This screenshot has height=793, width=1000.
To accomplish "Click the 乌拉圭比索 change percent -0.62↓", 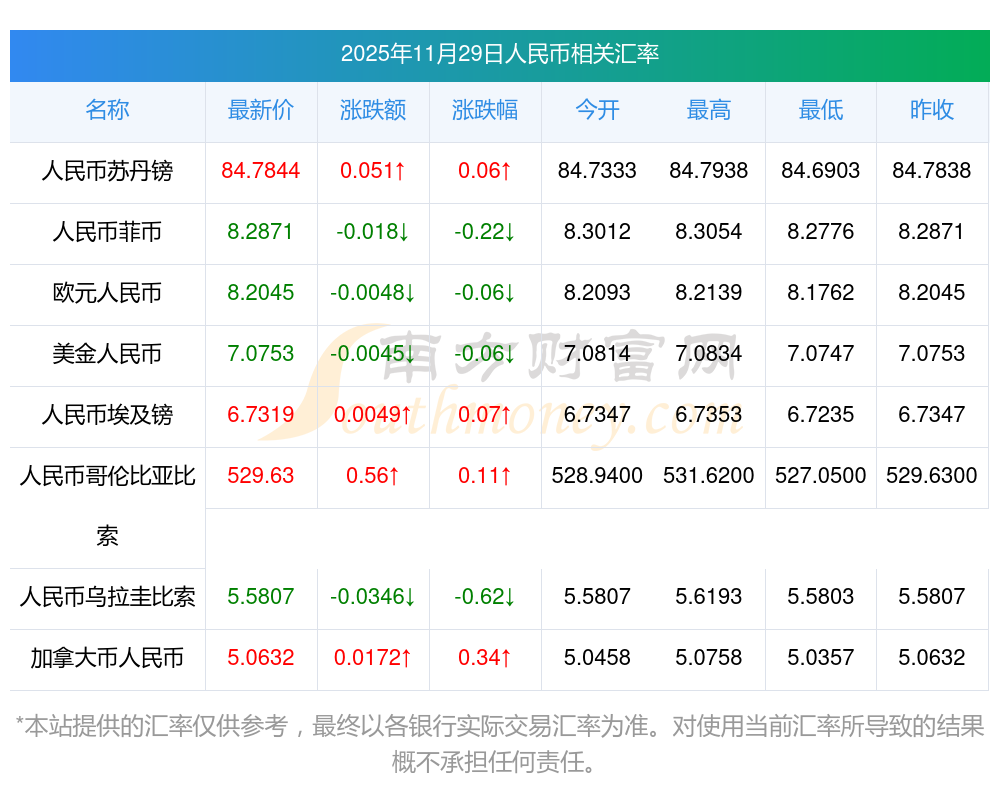I will click(485, 596).
